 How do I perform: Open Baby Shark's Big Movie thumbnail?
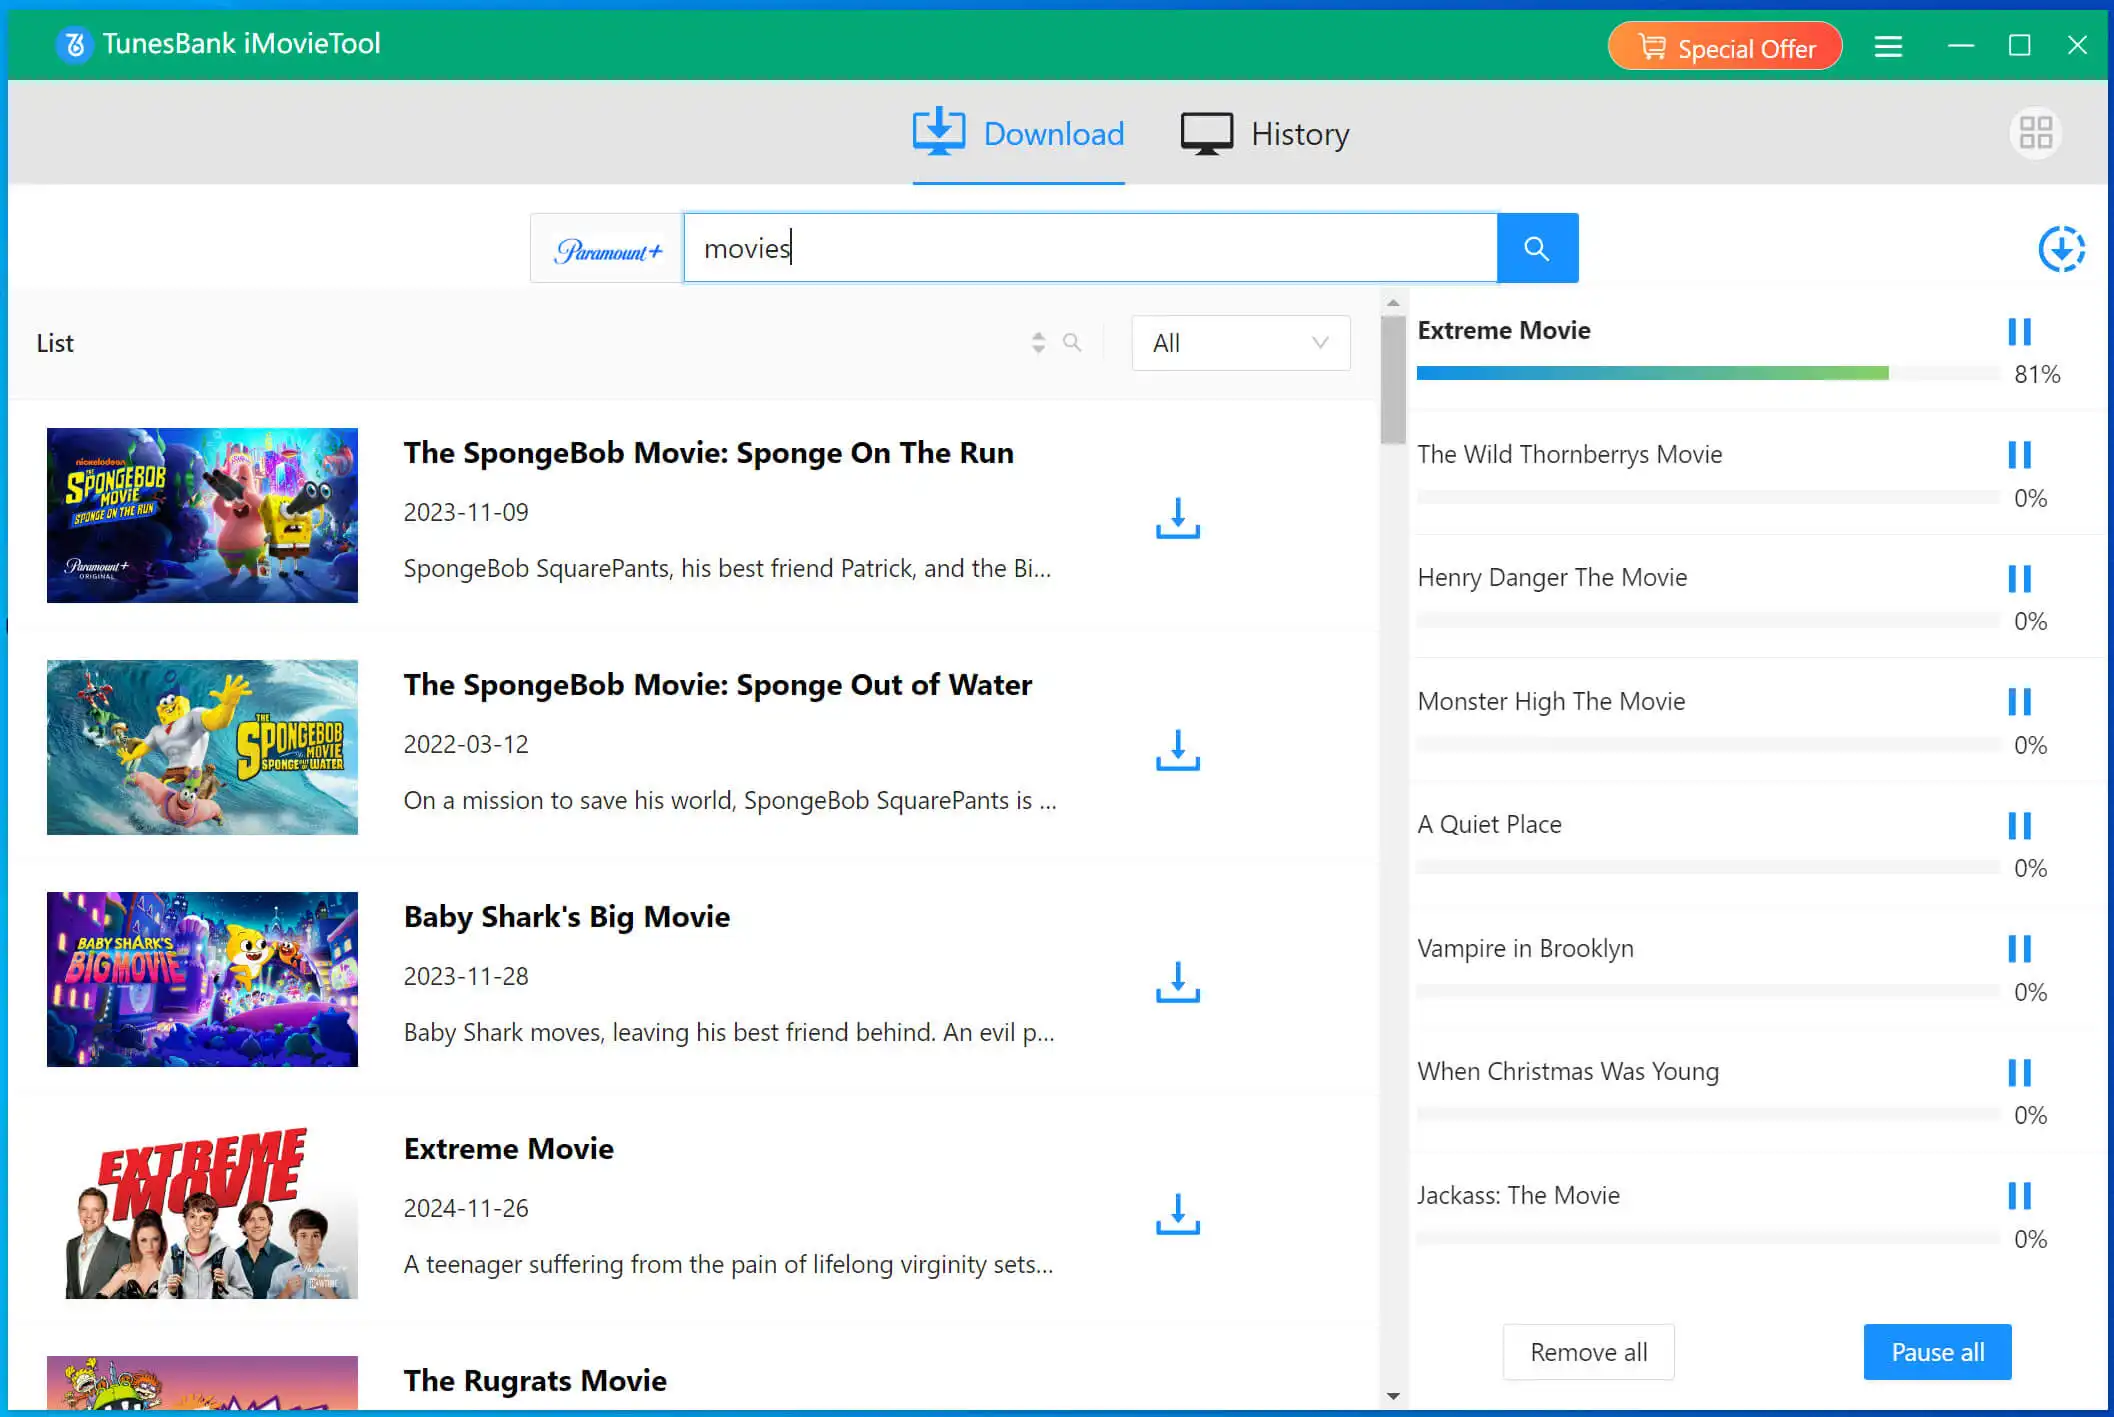click(x=202, y=979)
